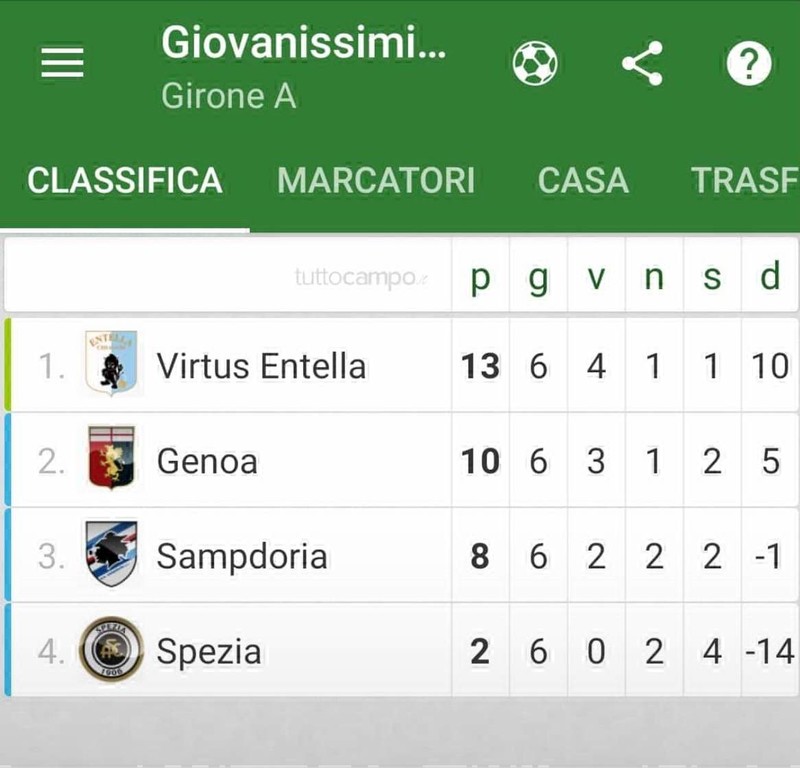Expand the Giovanissimi title with Girone A
Image resolution: width=800 pixels, height=768 pixels.
[304, 66]
